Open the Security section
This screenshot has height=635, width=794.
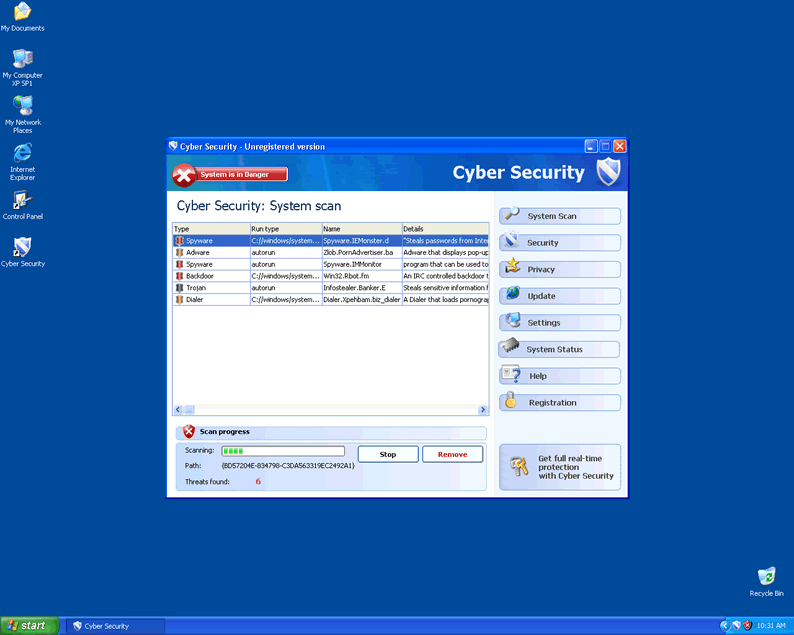[560, 243]
